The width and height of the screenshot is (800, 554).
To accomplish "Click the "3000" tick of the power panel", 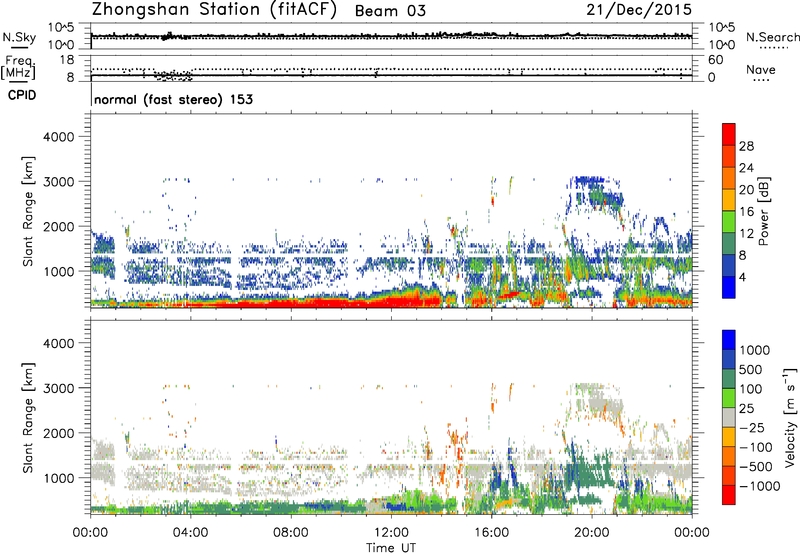I will (x=58, y=182).
